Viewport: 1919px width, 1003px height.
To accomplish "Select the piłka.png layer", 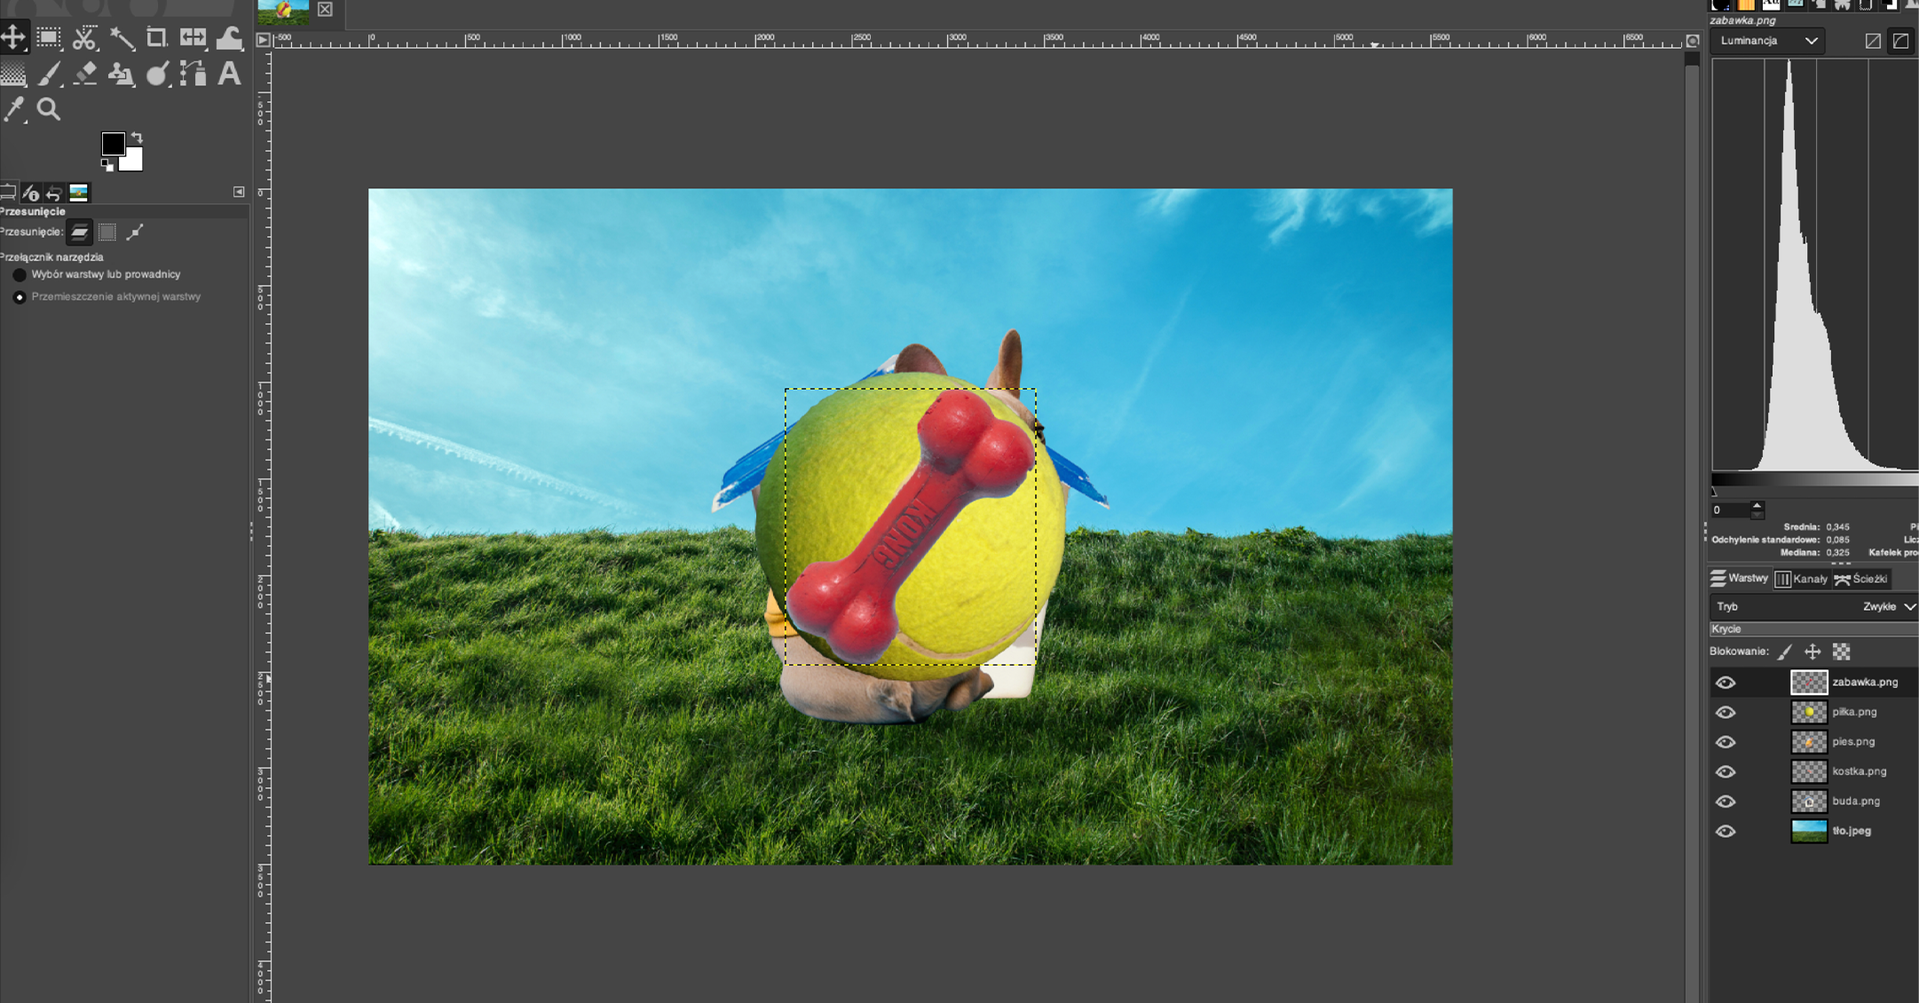I will point(1814,712).
